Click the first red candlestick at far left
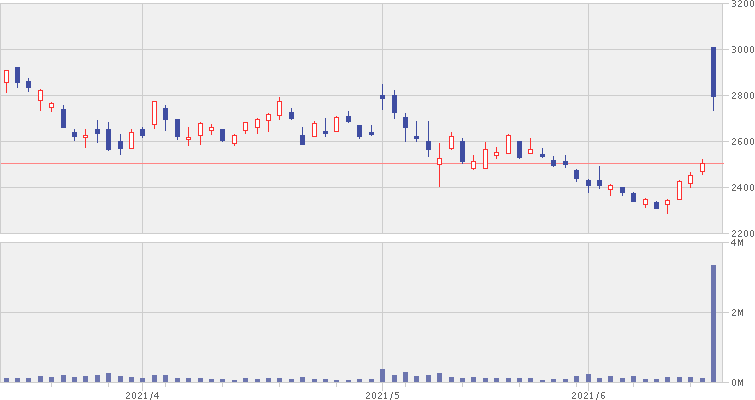The height and width of the screenshot is (400, 755). [6, 76]
